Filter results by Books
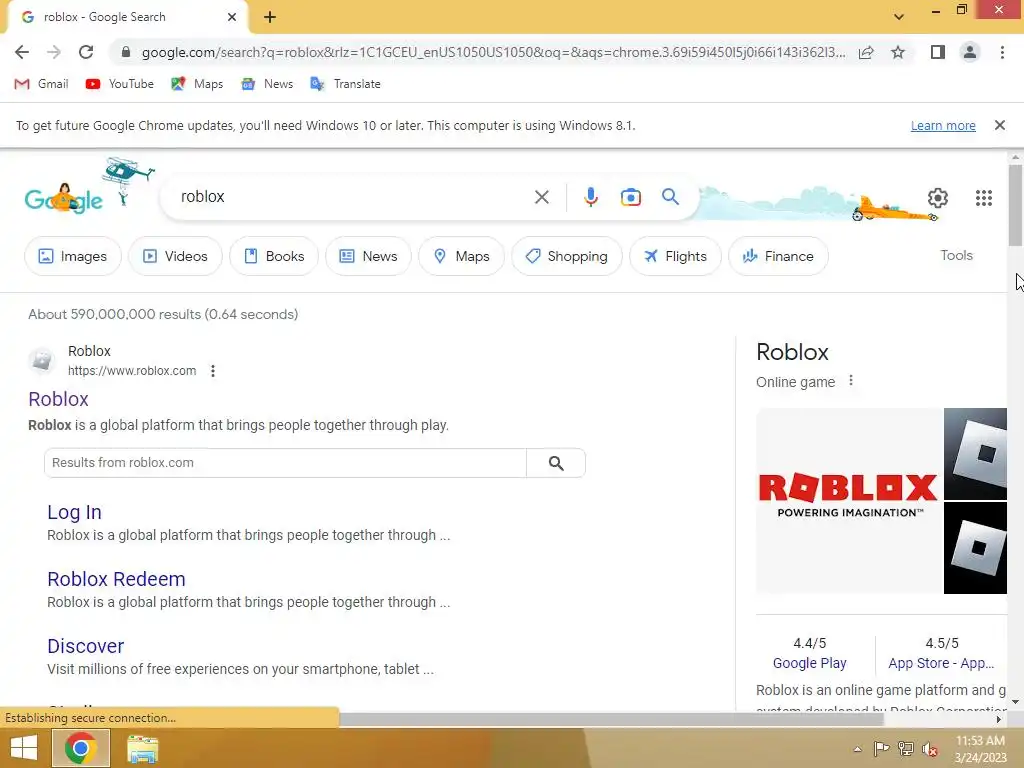This screenshot has width=1024, height=768. [274, 256]
